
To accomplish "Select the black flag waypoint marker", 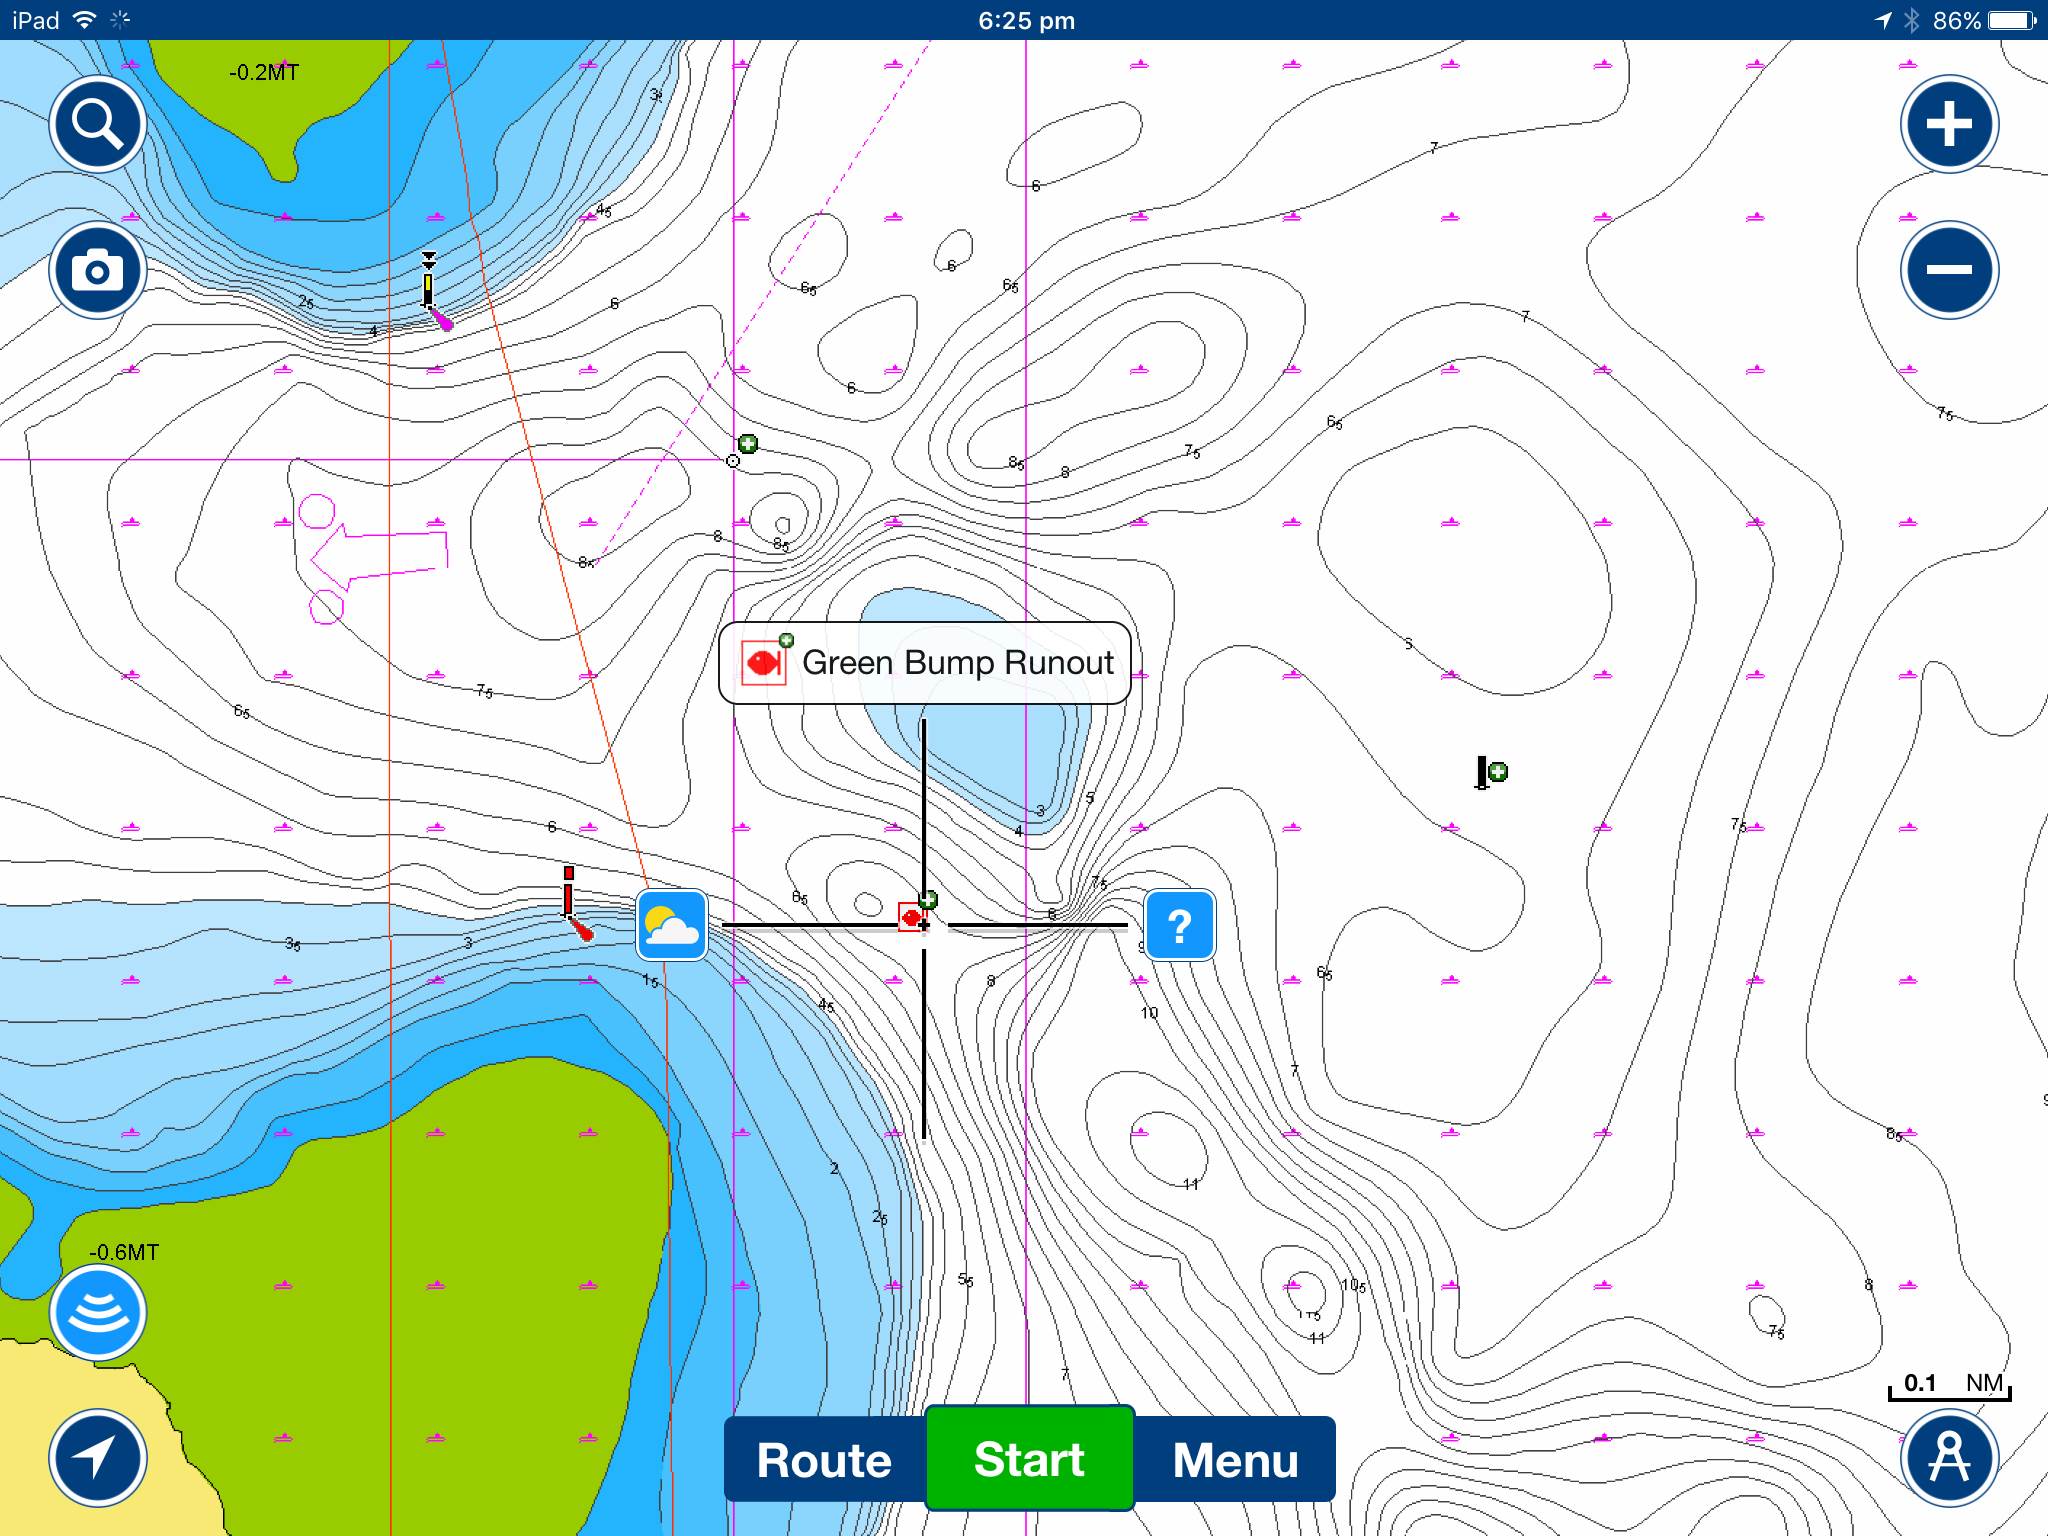I will pos(1484,772).
